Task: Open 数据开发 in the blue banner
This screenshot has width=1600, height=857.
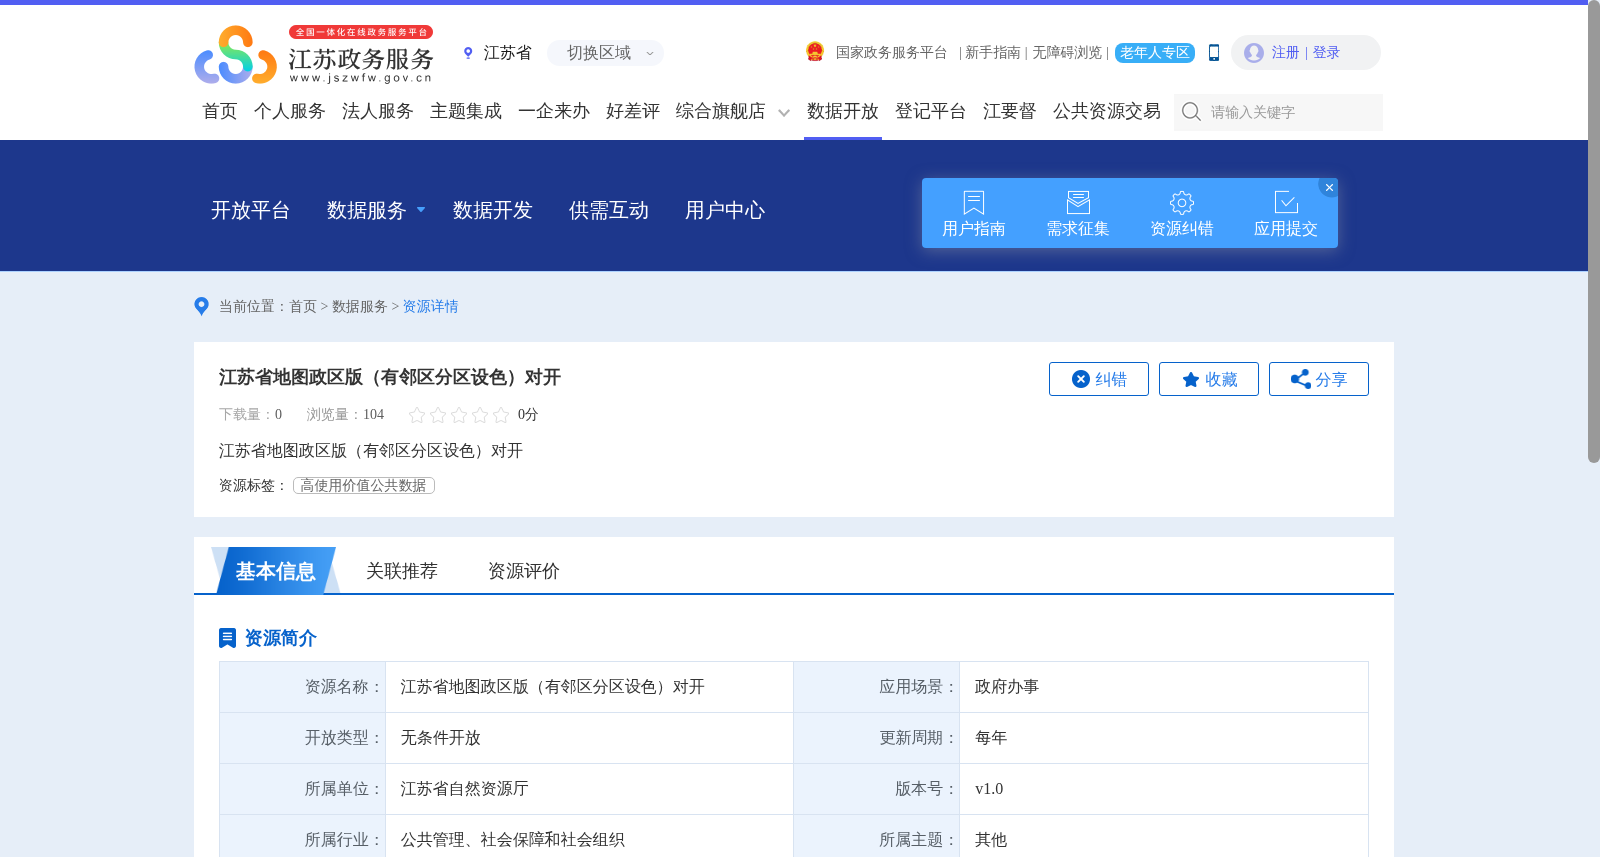Action: (493, 210)
